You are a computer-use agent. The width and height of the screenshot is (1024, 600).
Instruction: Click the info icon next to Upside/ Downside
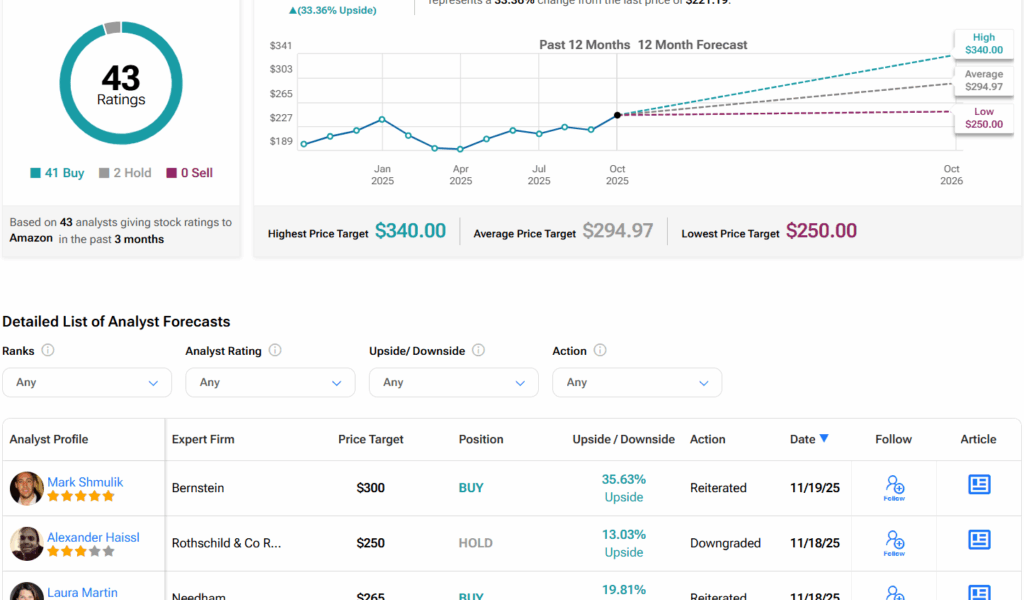(478, 351)
